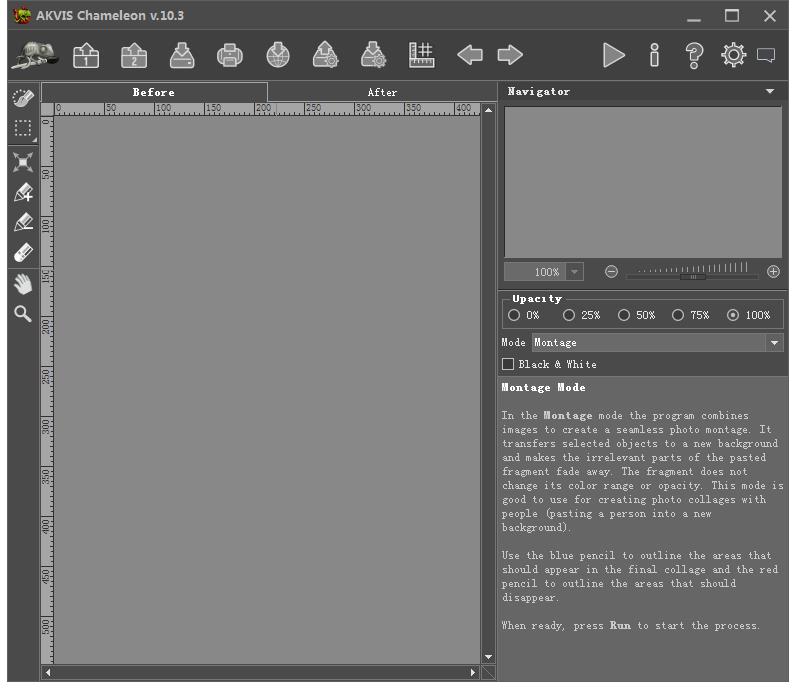Select the lasso selection tool
The width and height of the screenshot is (796, 689).
[x=23, y=98]
